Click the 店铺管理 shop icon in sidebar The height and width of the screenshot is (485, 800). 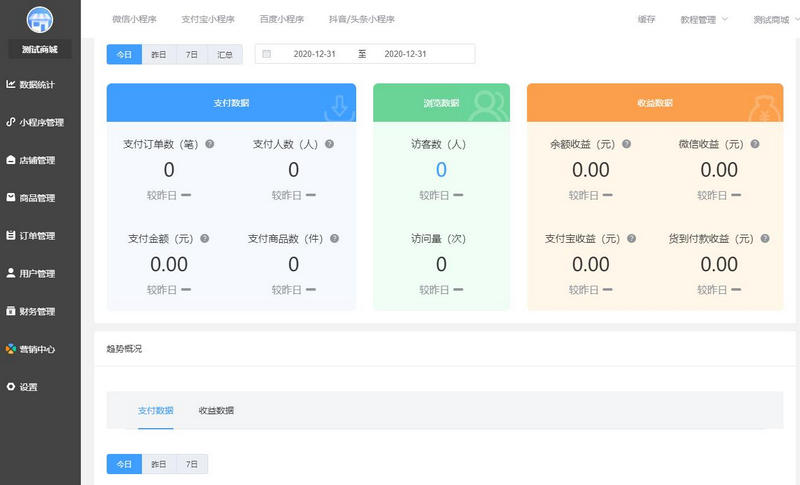[11, 160]
